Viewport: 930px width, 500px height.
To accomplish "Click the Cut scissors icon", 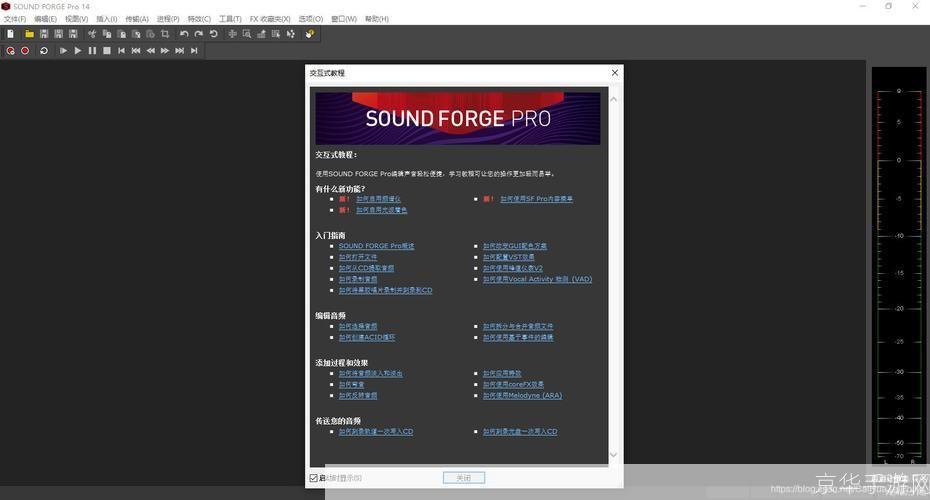I will pos(92,34).
